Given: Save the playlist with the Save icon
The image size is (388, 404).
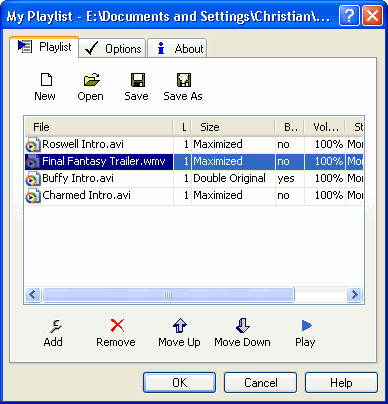Looking at the screenshot, I should click(137, 80).
